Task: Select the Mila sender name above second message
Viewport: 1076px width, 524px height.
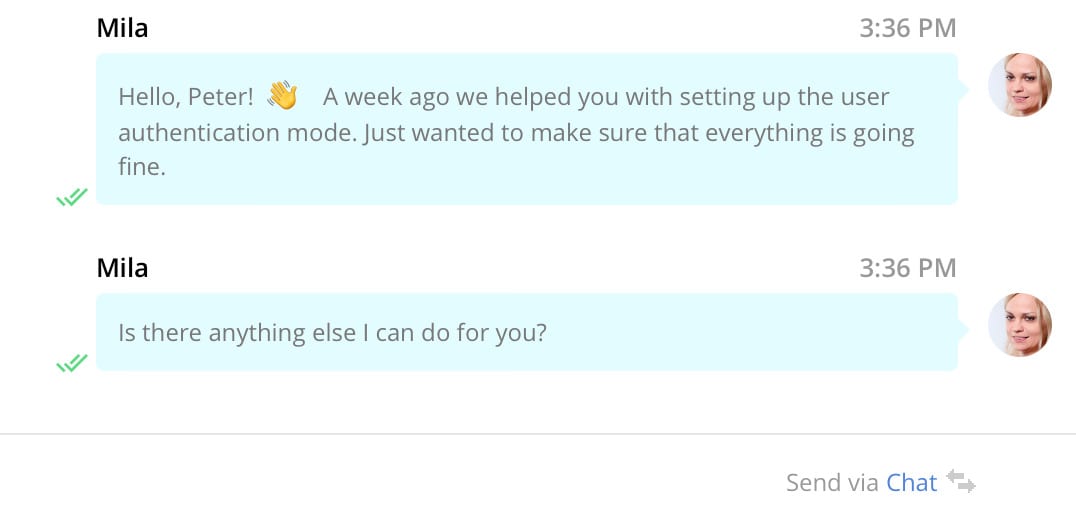Action: [x=122, y=268]
